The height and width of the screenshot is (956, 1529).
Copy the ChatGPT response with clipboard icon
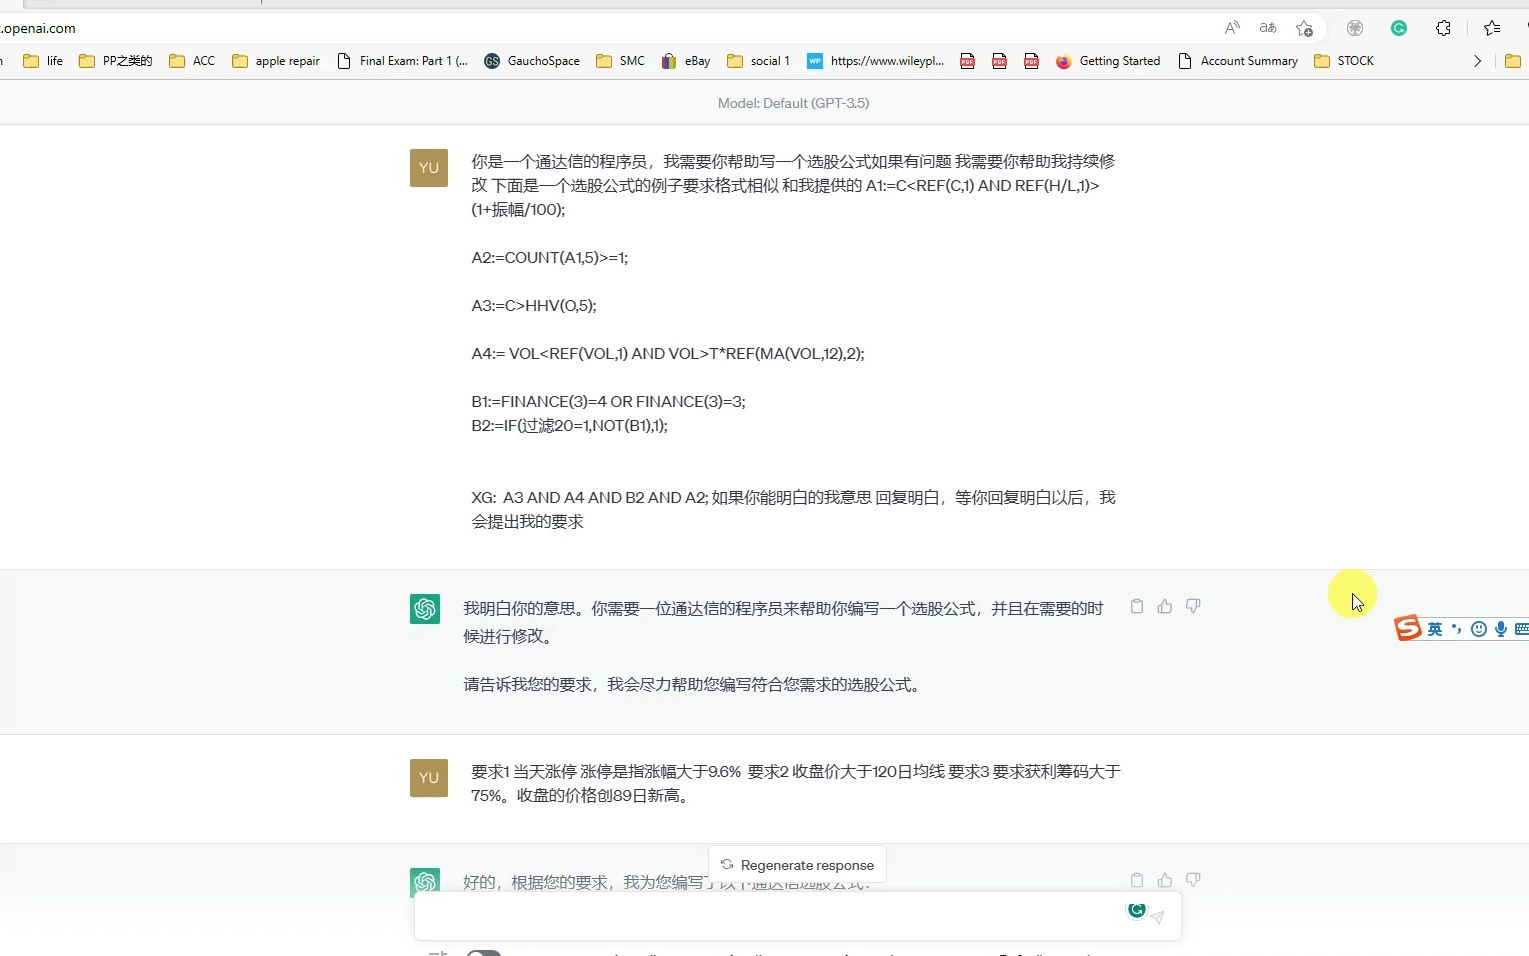(x=1136, y=606)
